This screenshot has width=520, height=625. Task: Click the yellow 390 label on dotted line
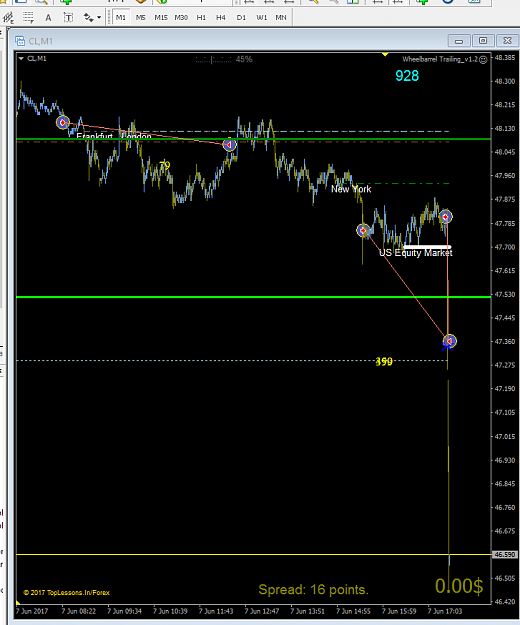coord(384,362)
